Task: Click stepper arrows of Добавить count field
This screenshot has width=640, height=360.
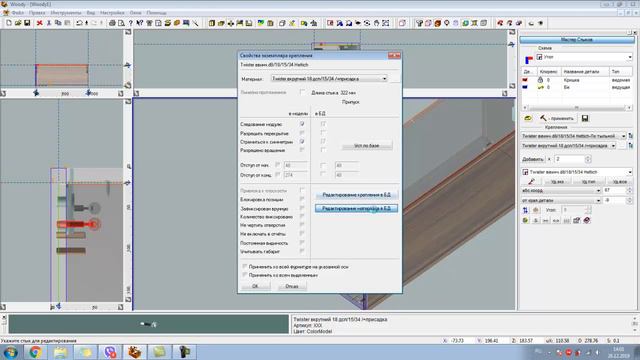Action: click(588, 159)
